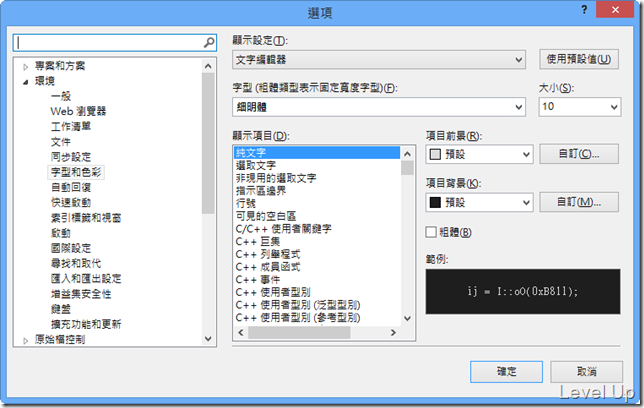This screenshot has width=644, height=408.
Task: Click the black background color swatch
Action: point(435,203)
